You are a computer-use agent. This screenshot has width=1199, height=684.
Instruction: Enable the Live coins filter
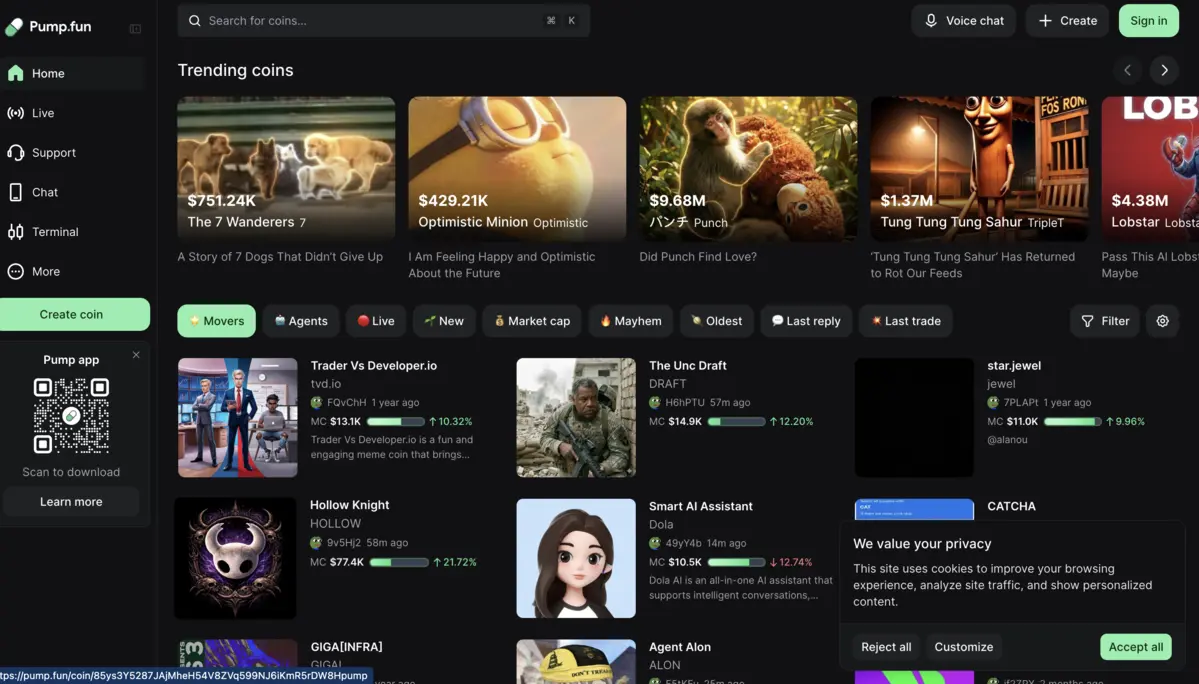click(x=376, y=321)
